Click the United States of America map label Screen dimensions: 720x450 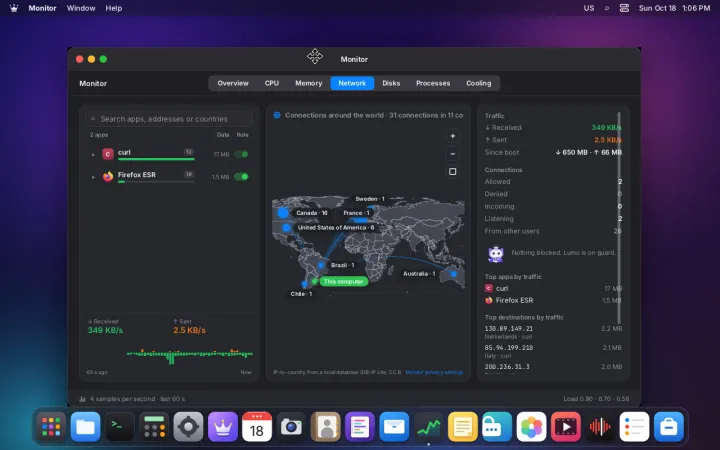[x=336, y=227]
